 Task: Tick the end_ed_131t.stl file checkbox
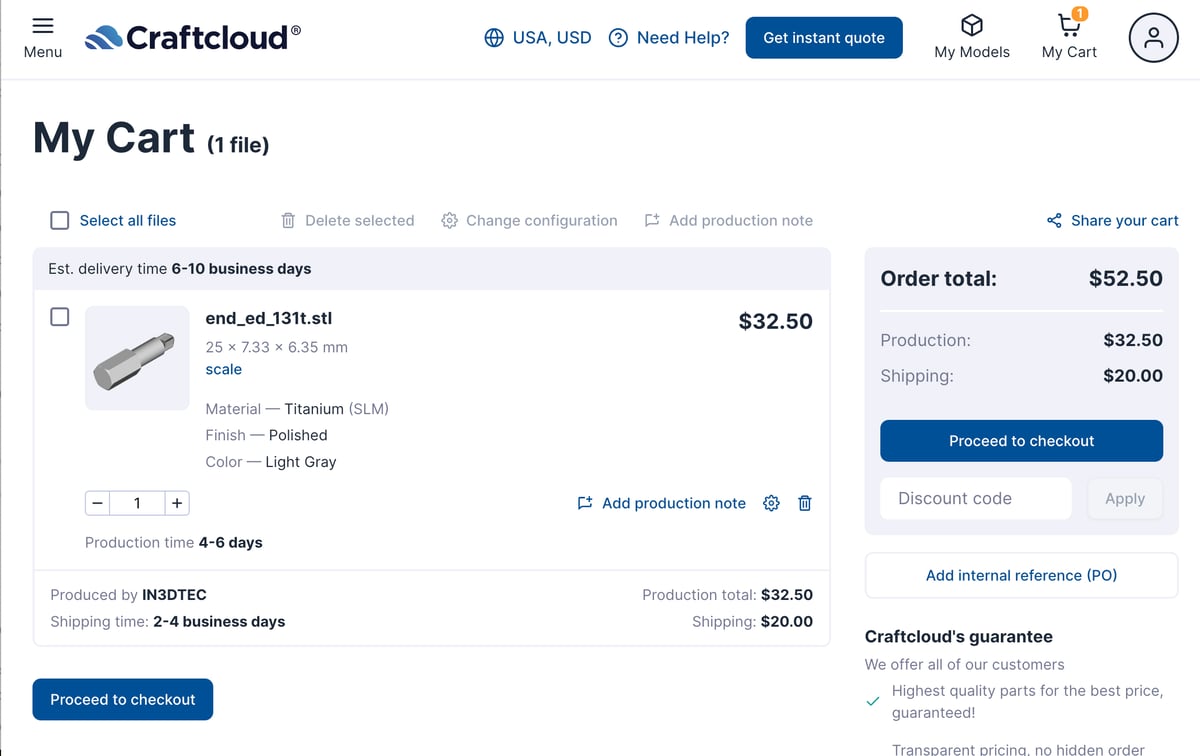[x=60, y=317]
